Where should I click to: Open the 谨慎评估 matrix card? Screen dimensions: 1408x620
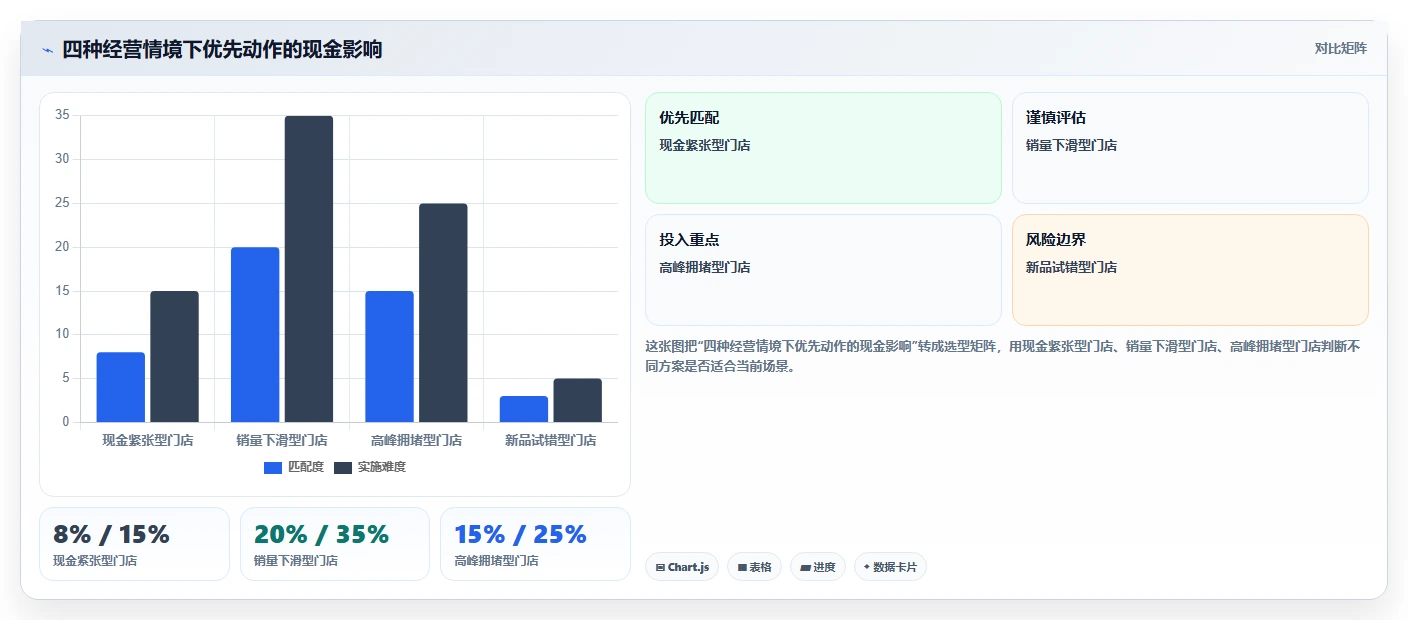[x=1190, y=148]
